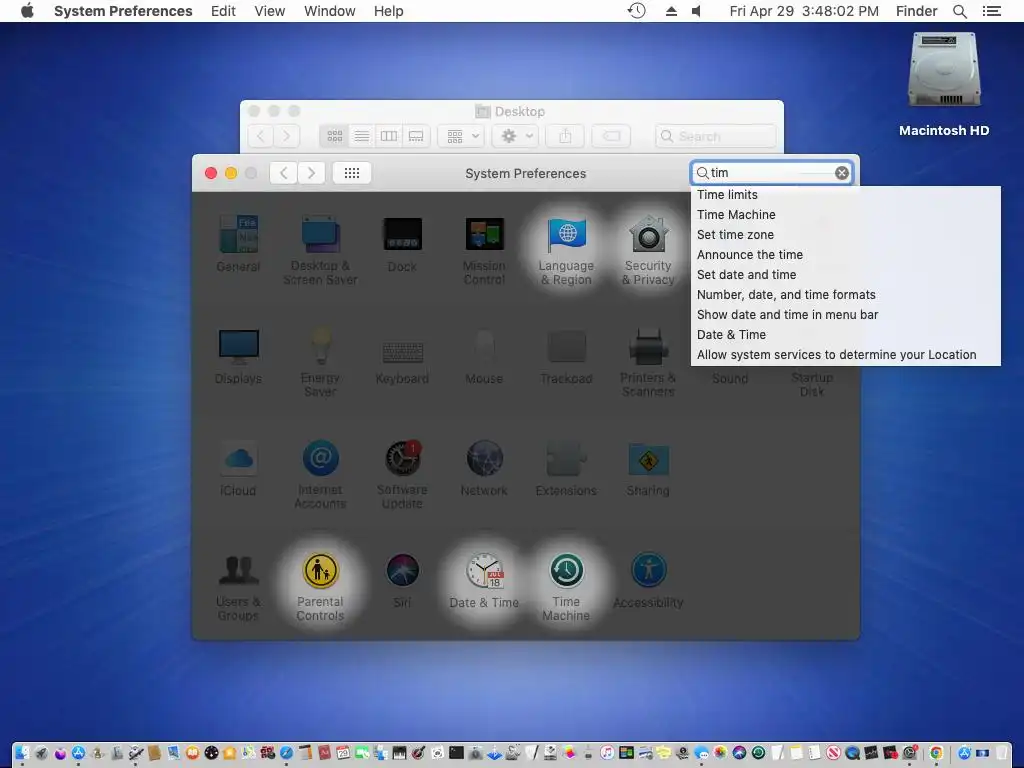Open the Edit menu
The image size is (1024, 768).
(223, 11)
